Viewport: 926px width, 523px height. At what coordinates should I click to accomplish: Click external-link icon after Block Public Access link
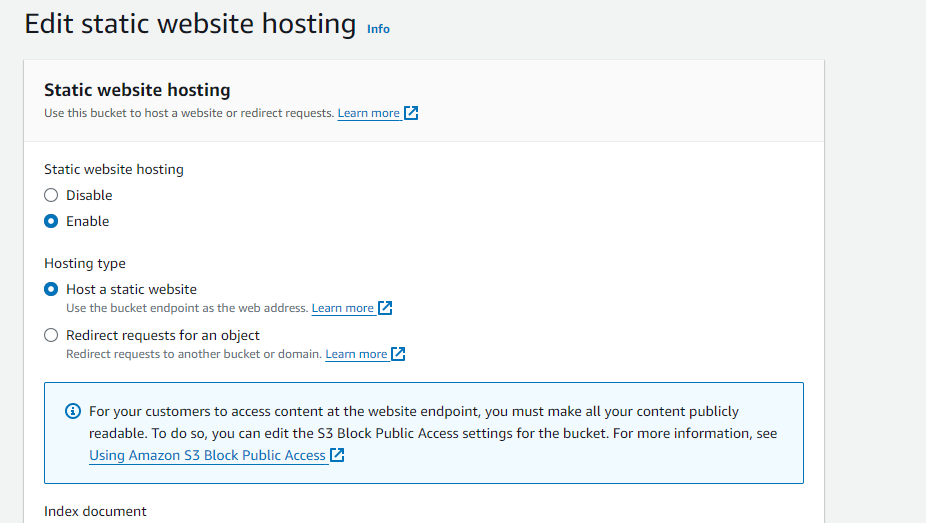(337, 455)
